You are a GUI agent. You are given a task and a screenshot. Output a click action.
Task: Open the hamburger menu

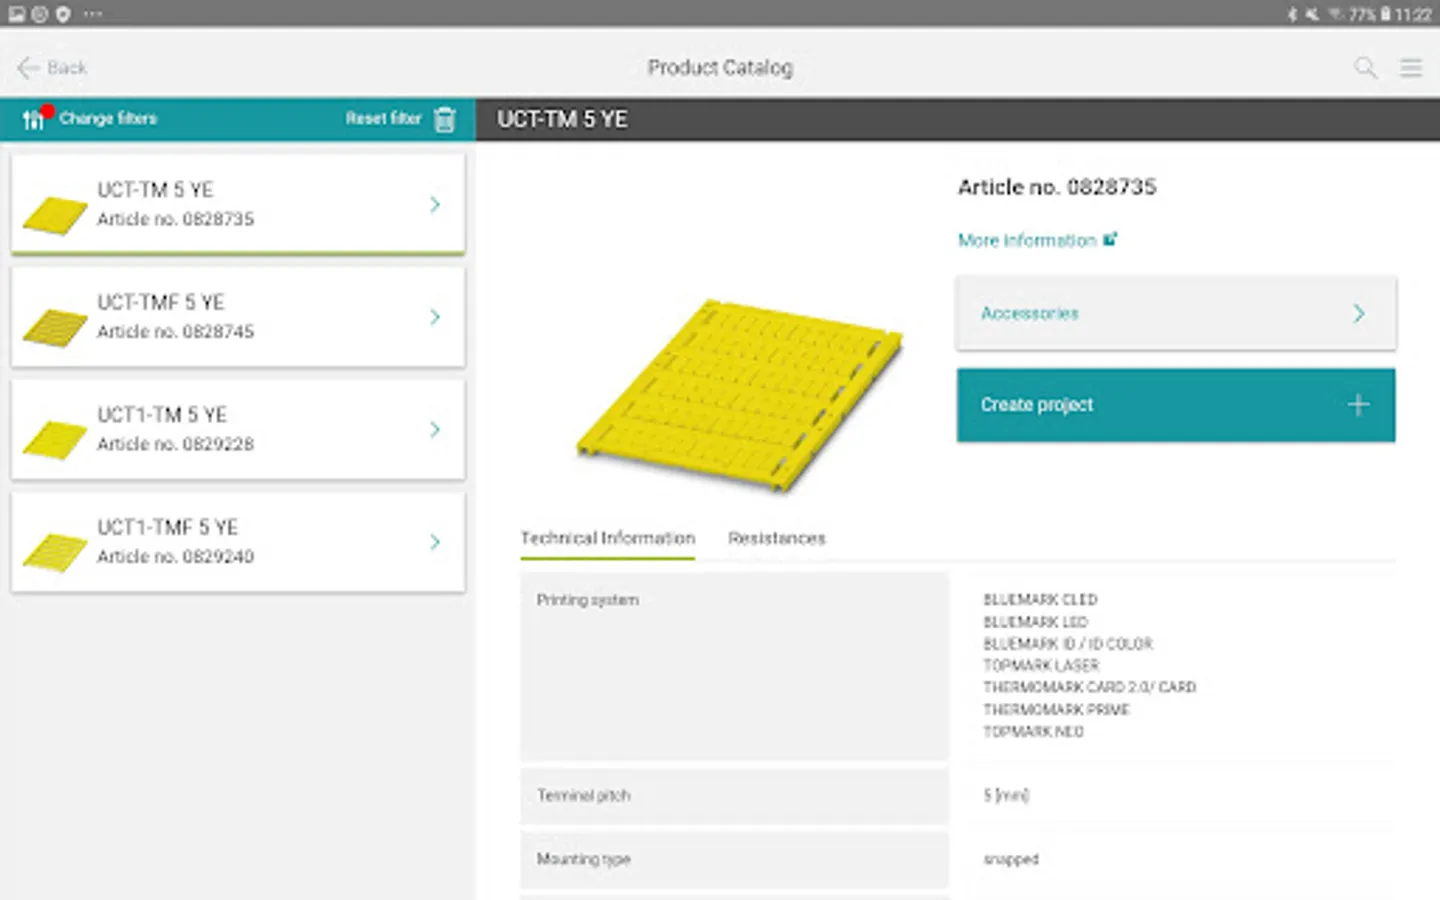click(x=1411, y=68)
